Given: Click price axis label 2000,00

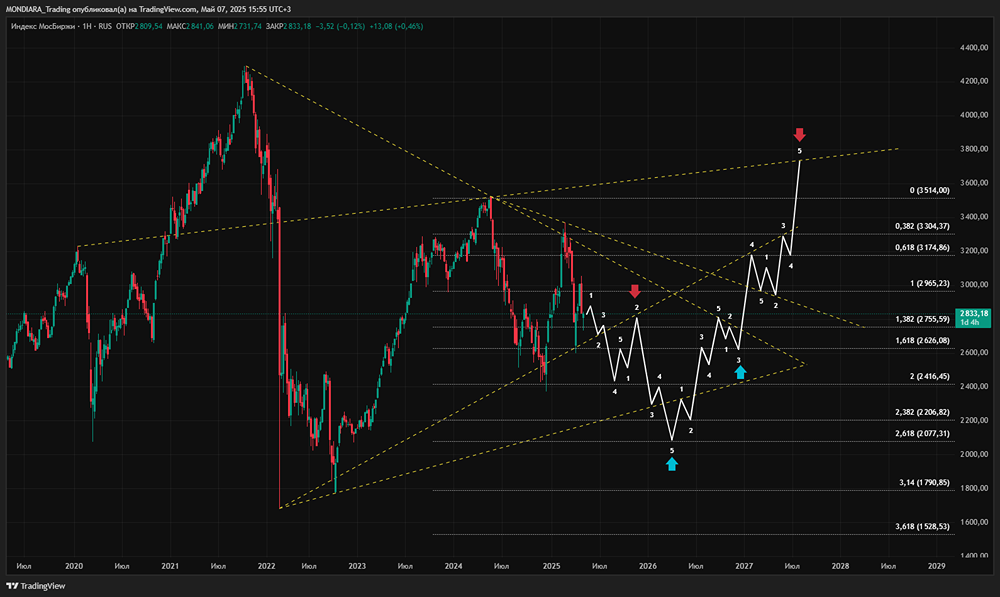Looking at the screenshot, I should pyautogui.click(x=974, y=455).
